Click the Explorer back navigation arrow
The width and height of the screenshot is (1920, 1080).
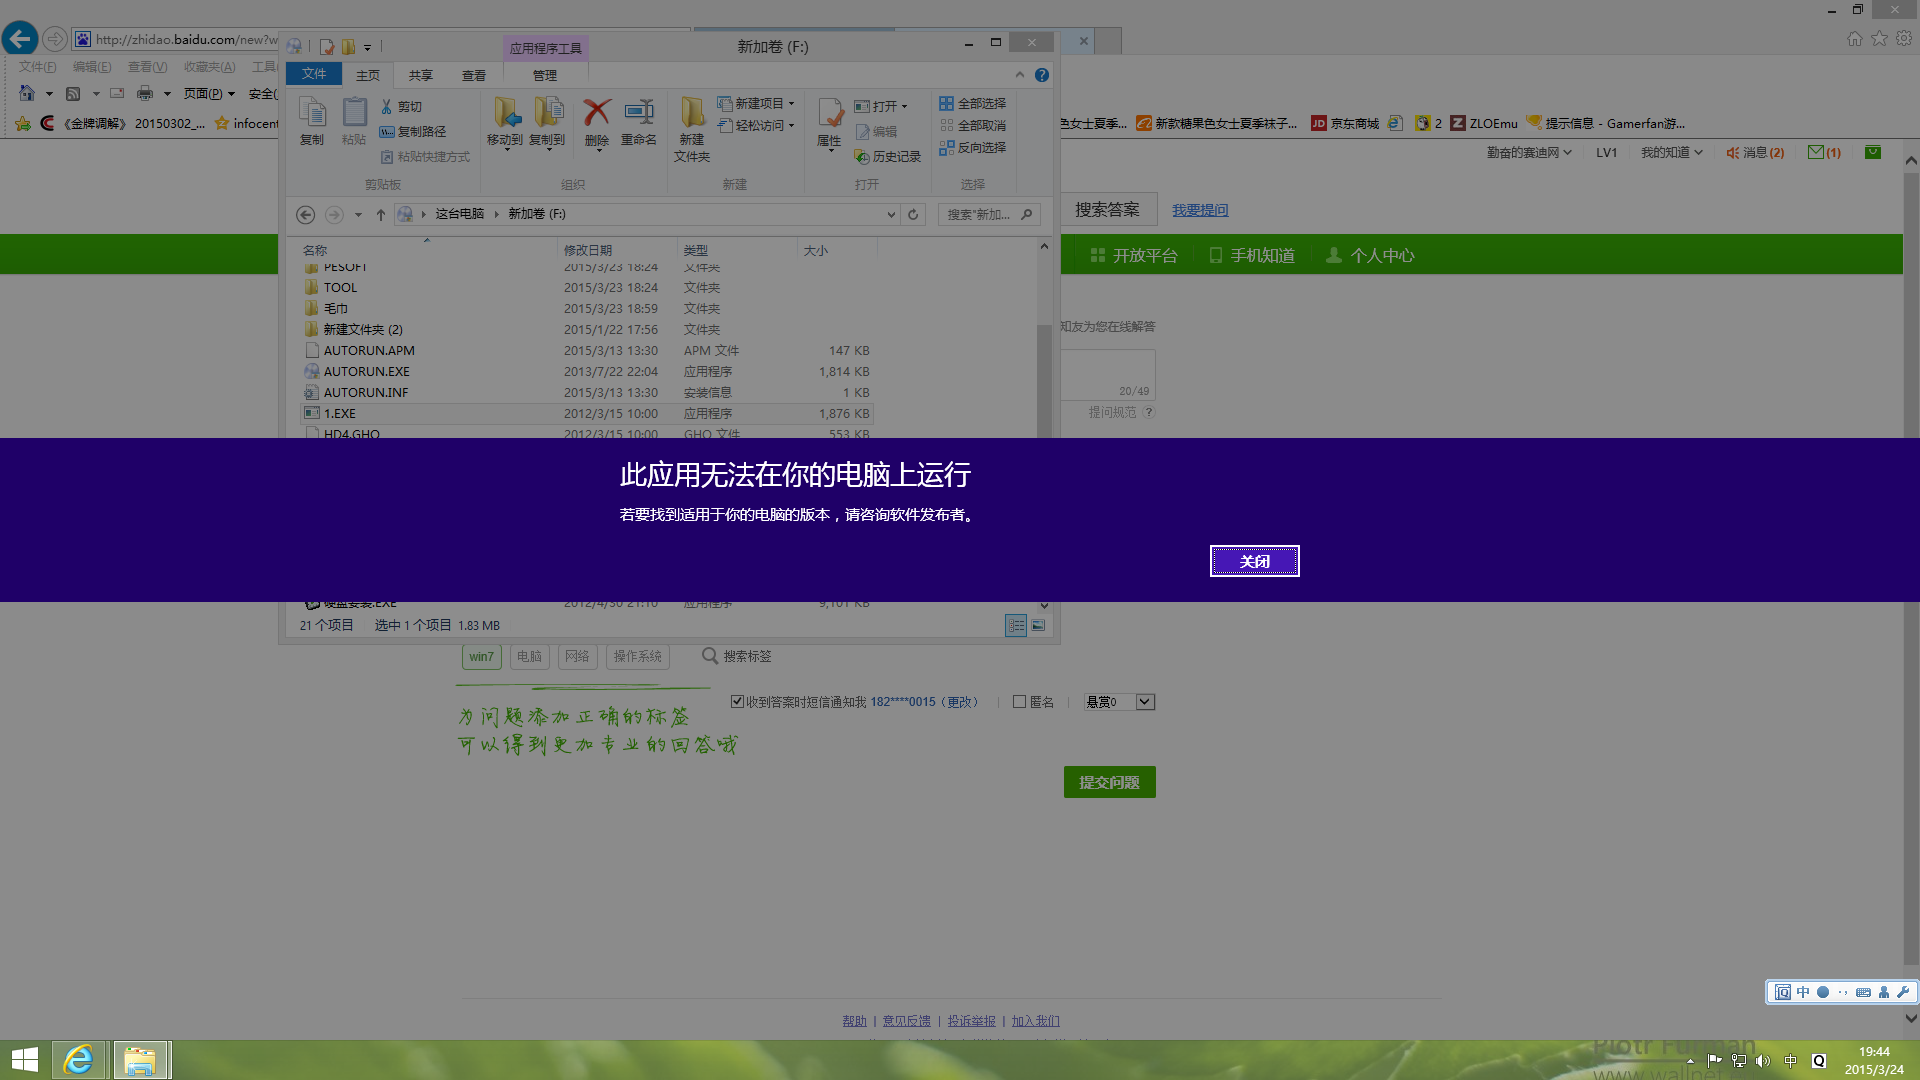pyautogui.click(x=306, y=215)
